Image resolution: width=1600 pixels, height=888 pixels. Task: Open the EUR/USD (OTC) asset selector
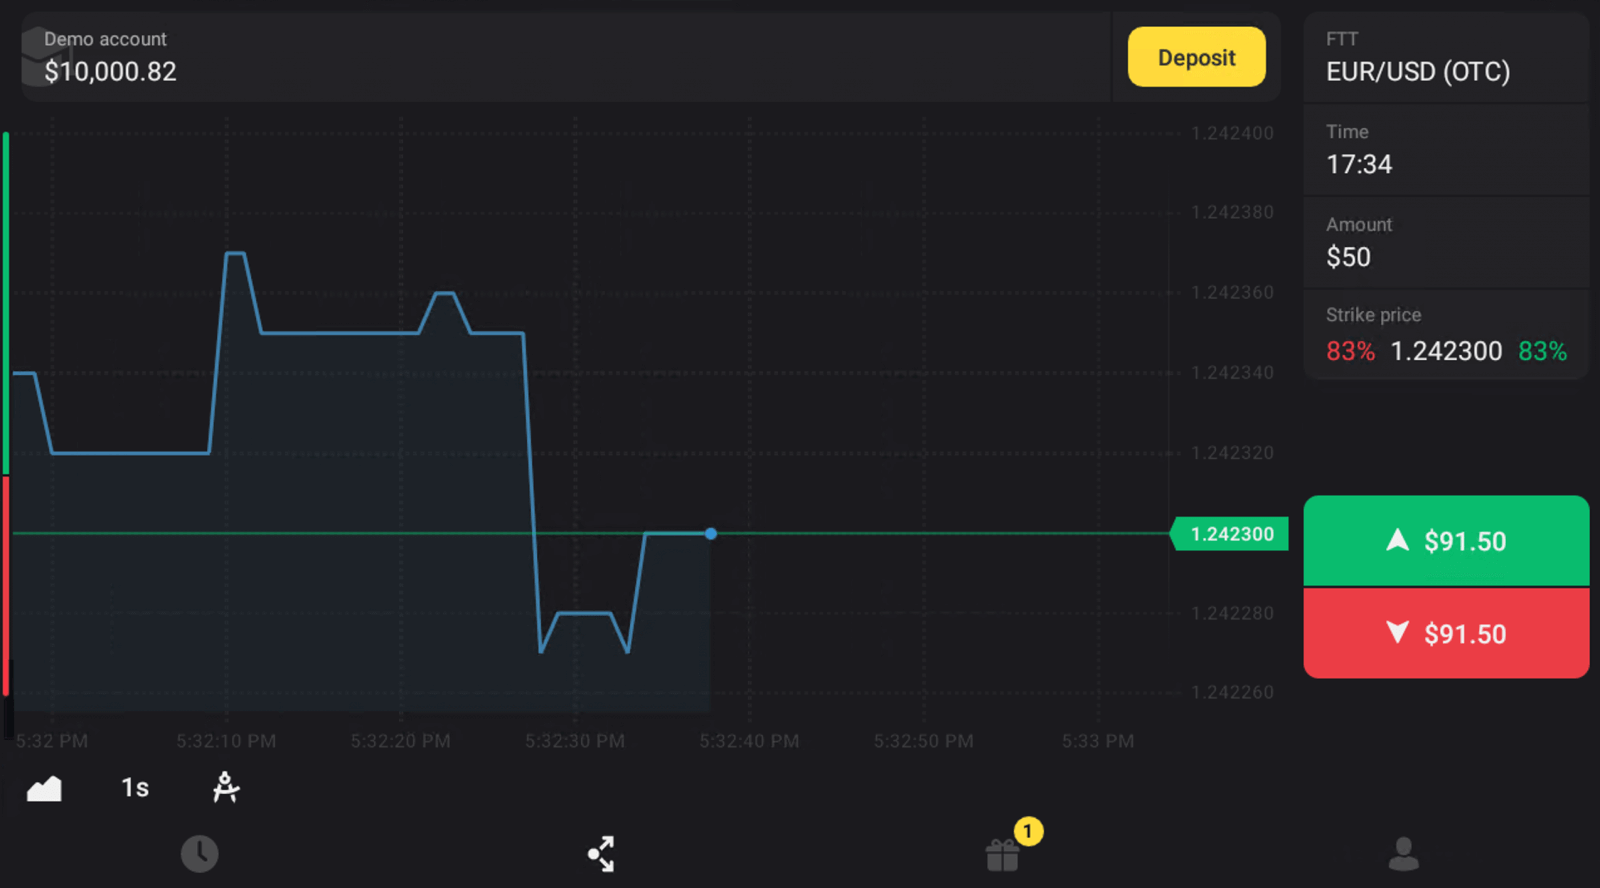click(1445, 58)
